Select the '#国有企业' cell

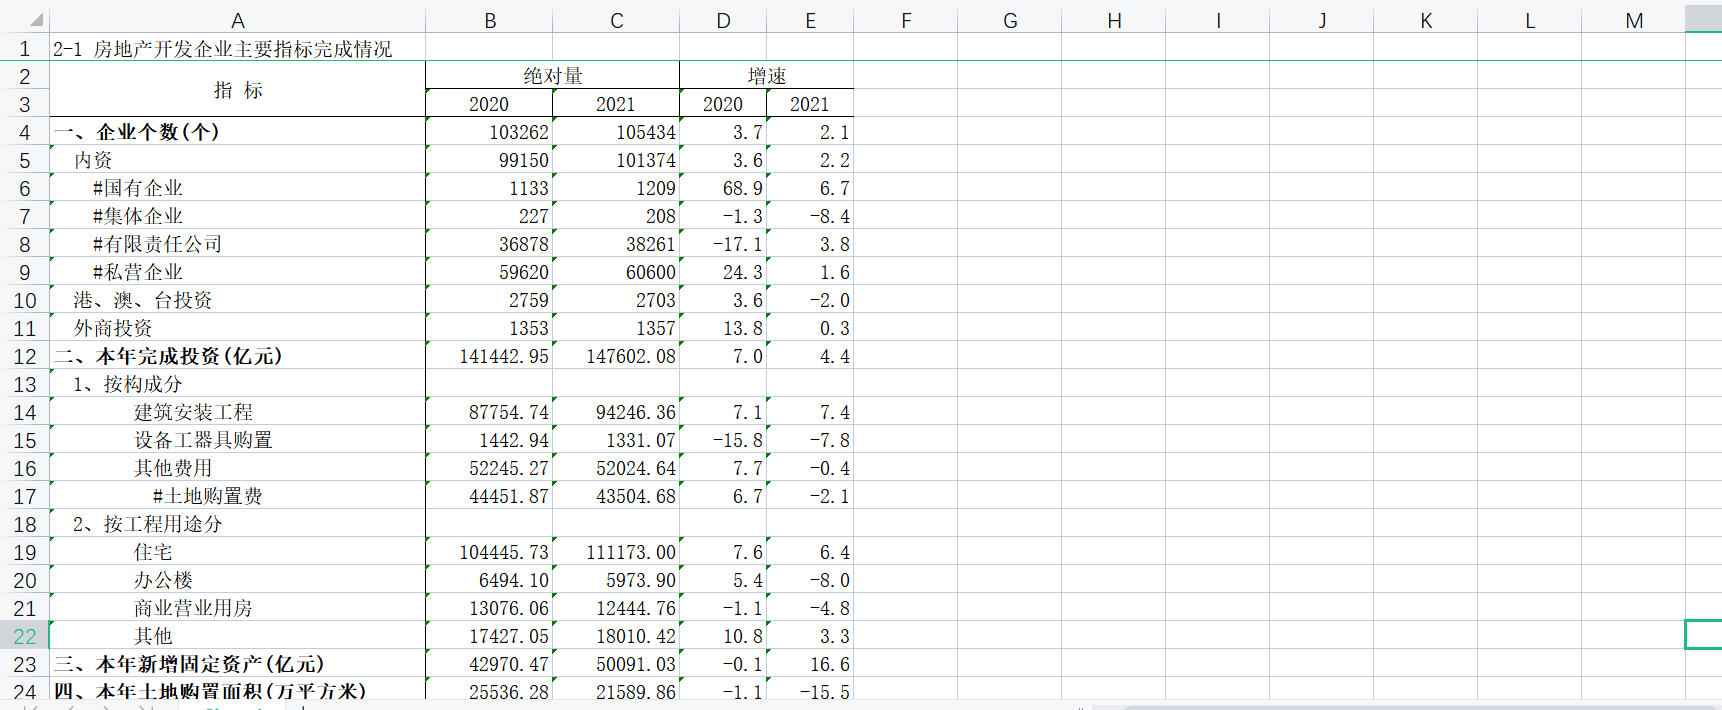pos(238,188)
